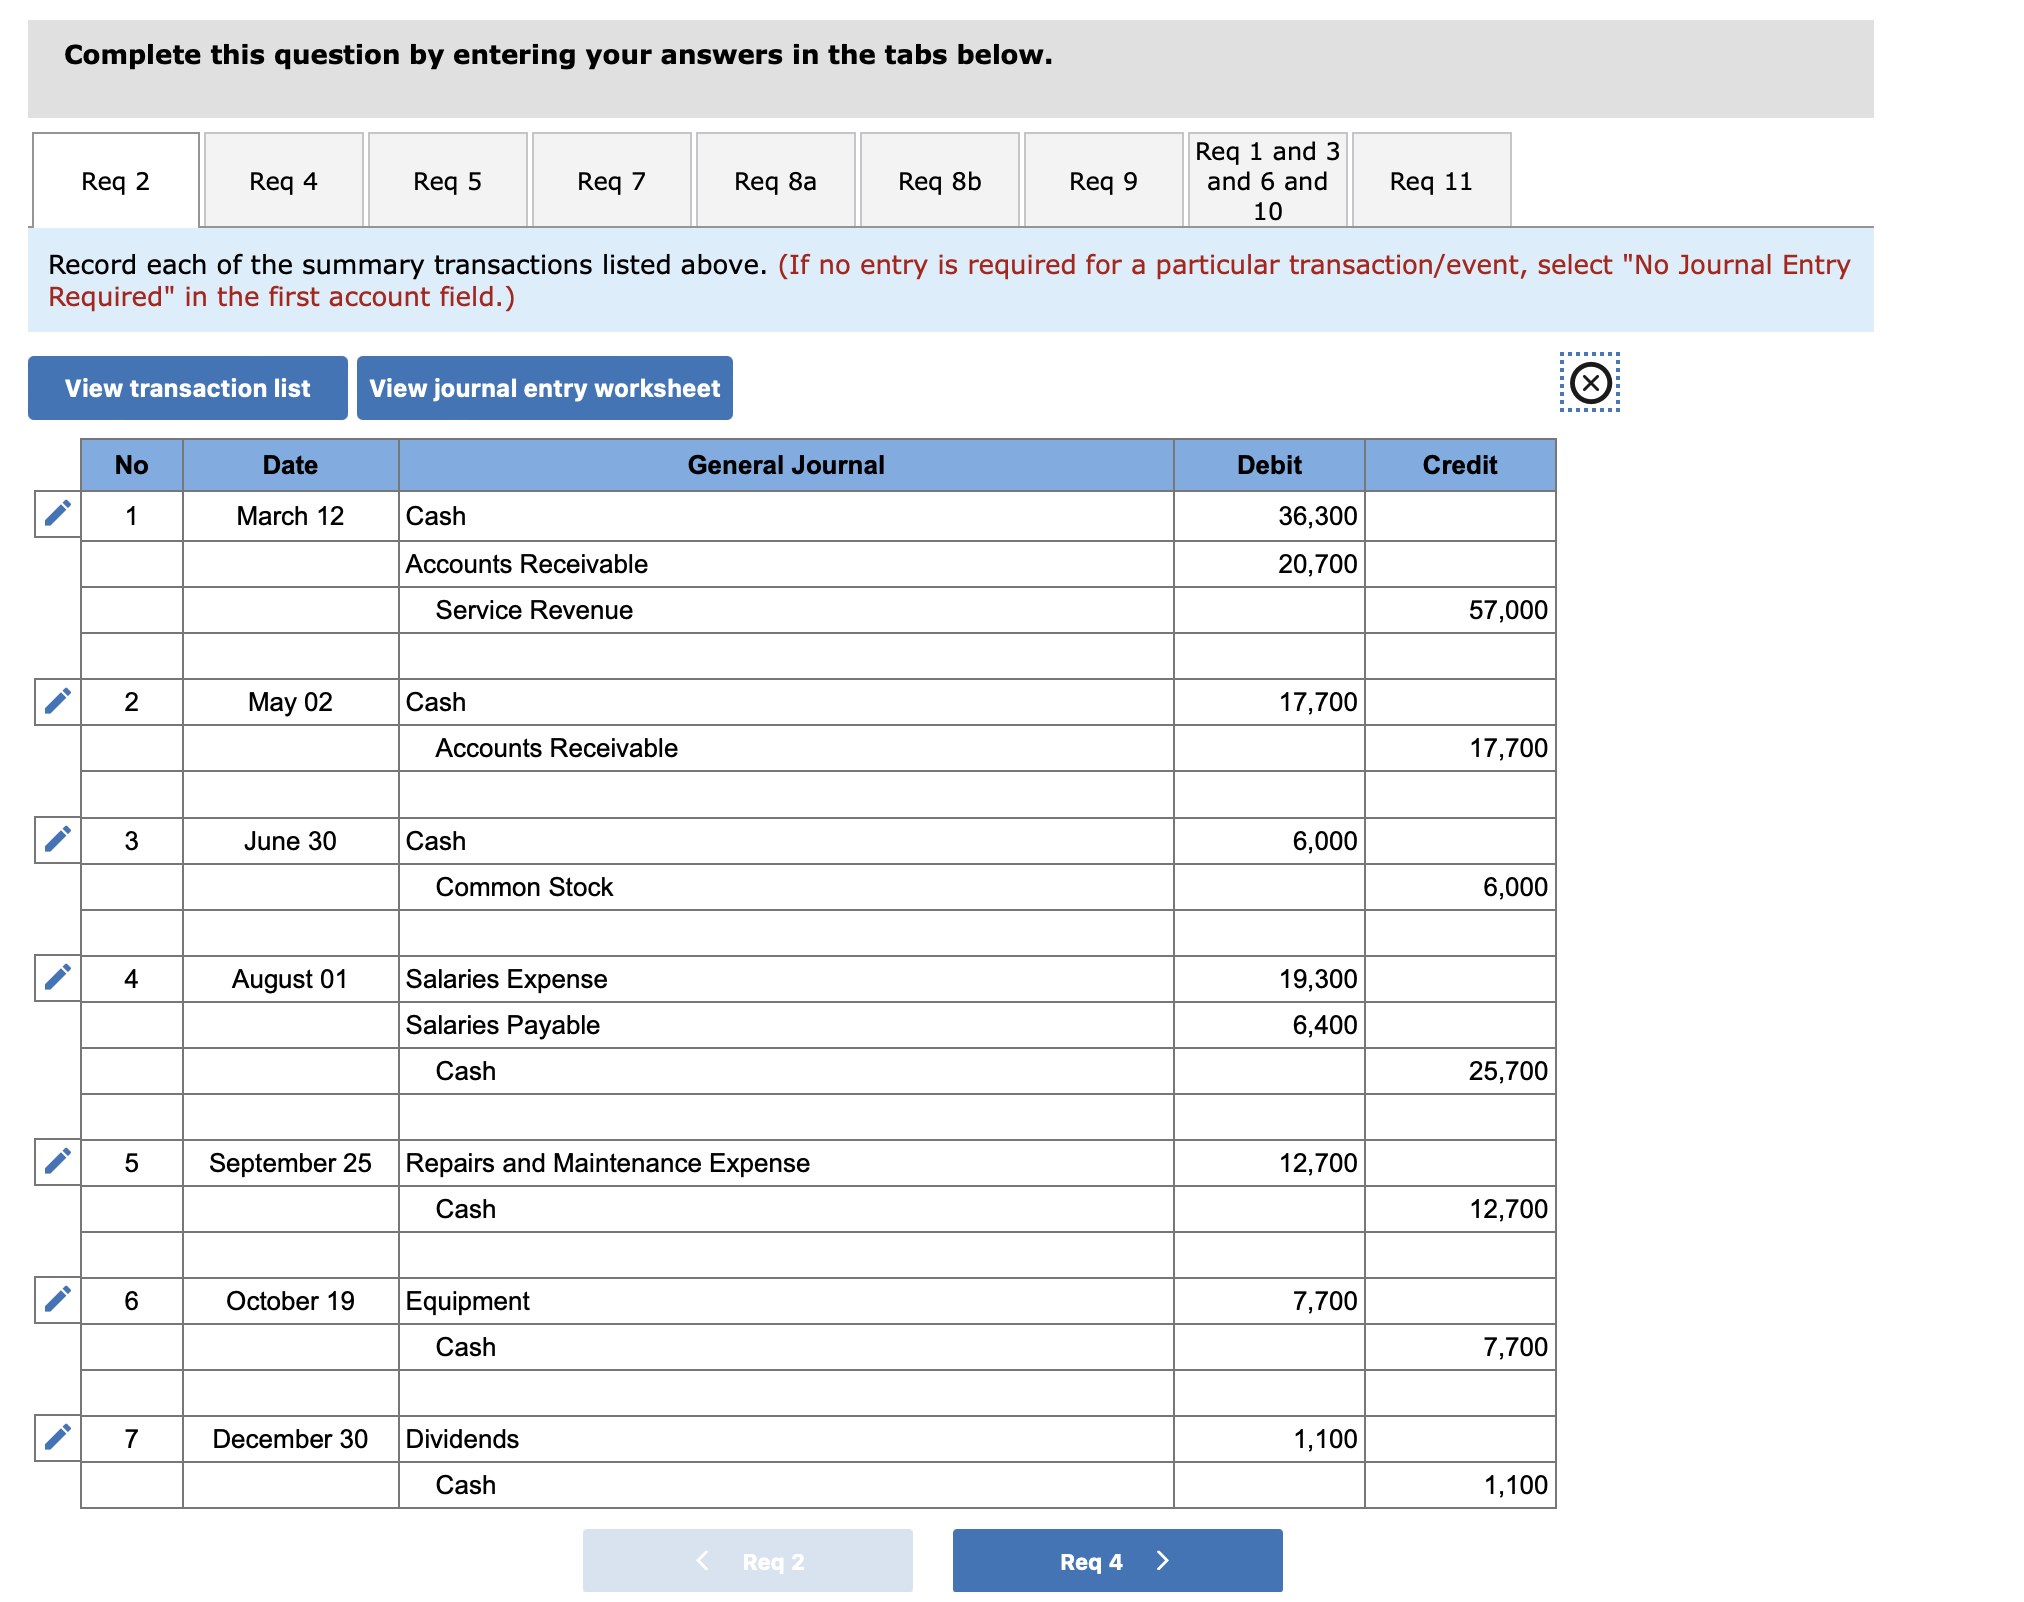Viewport: 2024px width, 1602px height.
Task: Edit the October 19 Equipment entry via its pencil icon
Action: pyautogui.click(x=56, y=1300)
